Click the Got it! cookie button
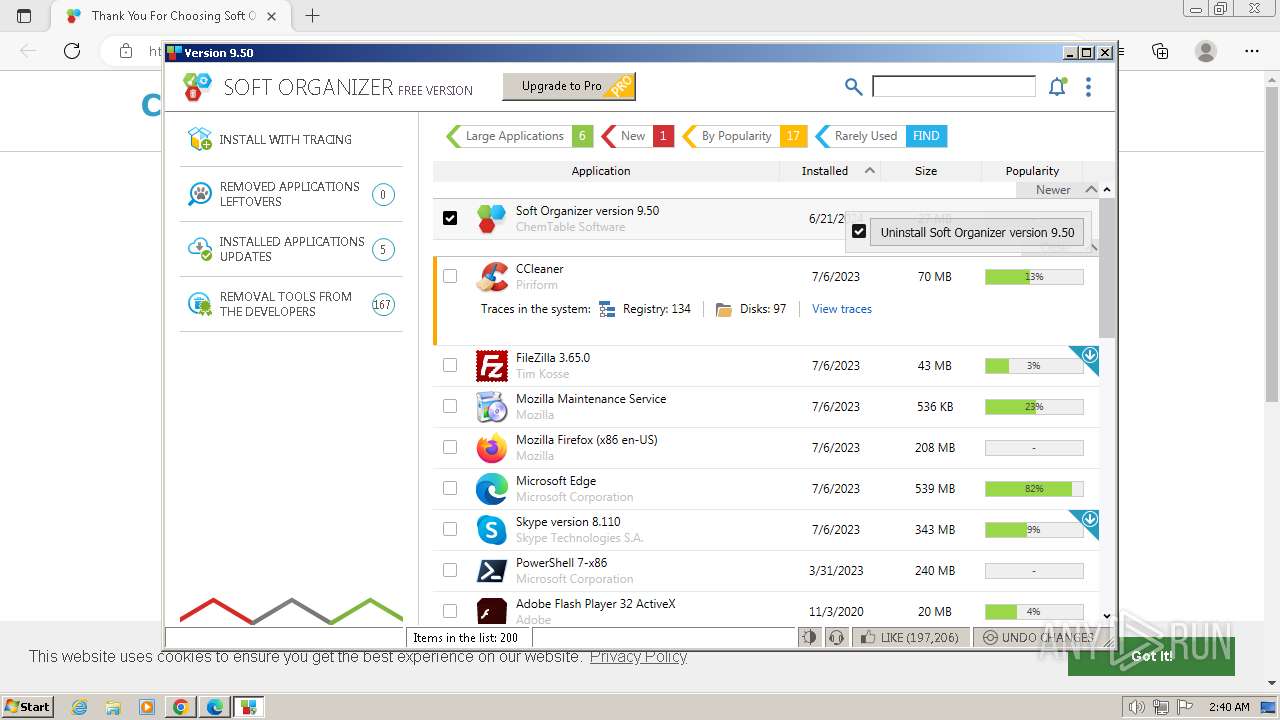The width and height of the screenshot is (1280, 720). pos(1151,656)
